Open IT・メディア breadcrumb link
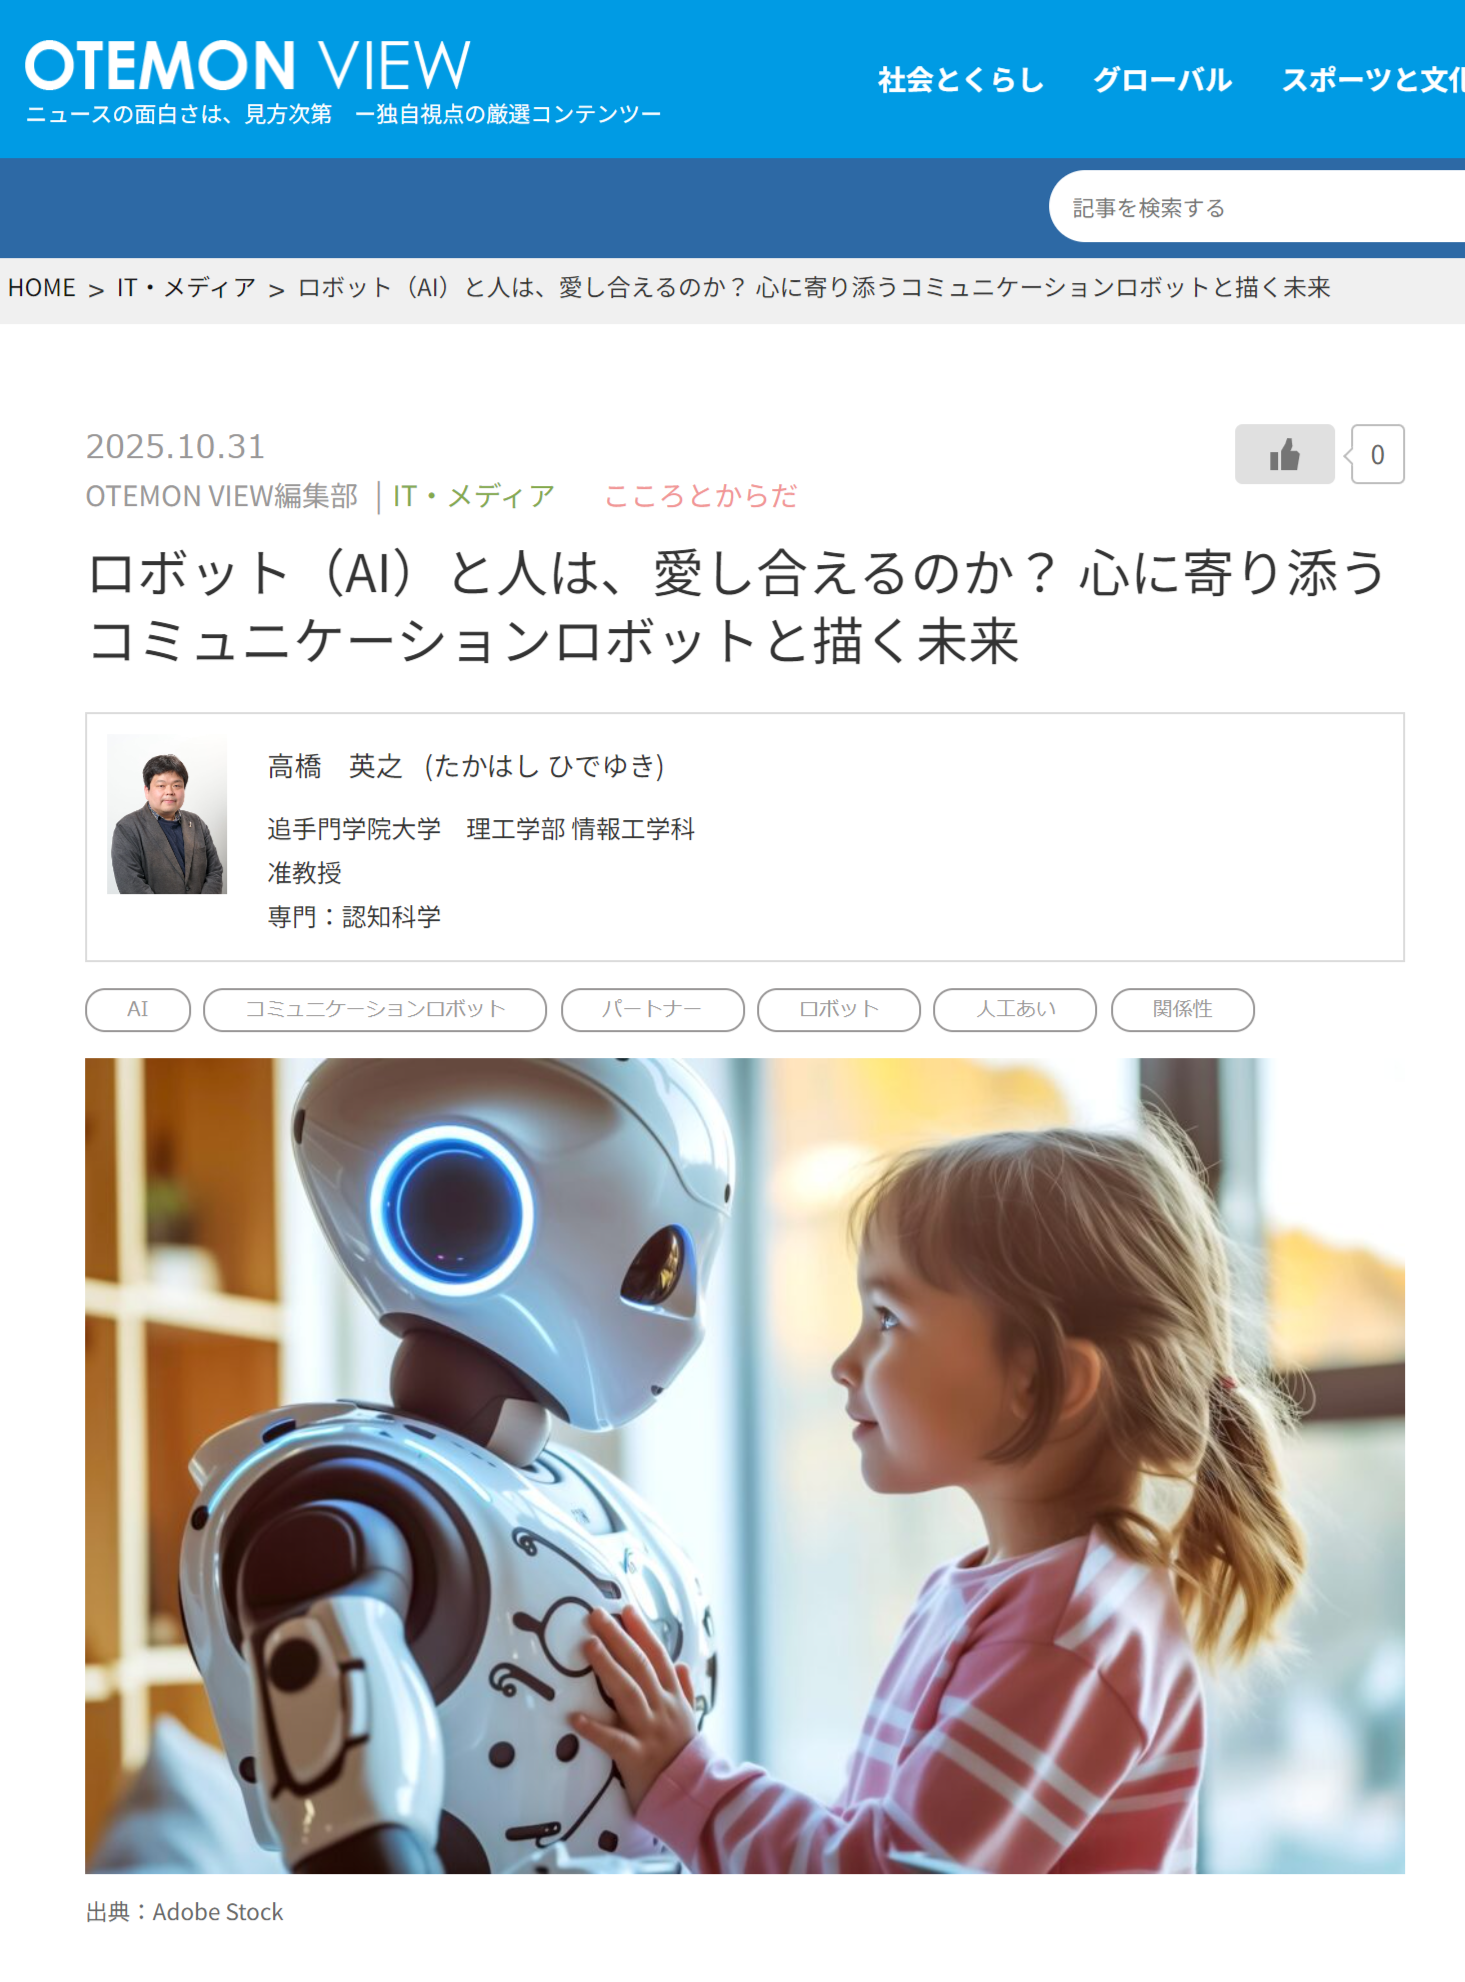The height and width of the screenshot is (1982, 1465). pyautogui.click(x=186, y=288)
